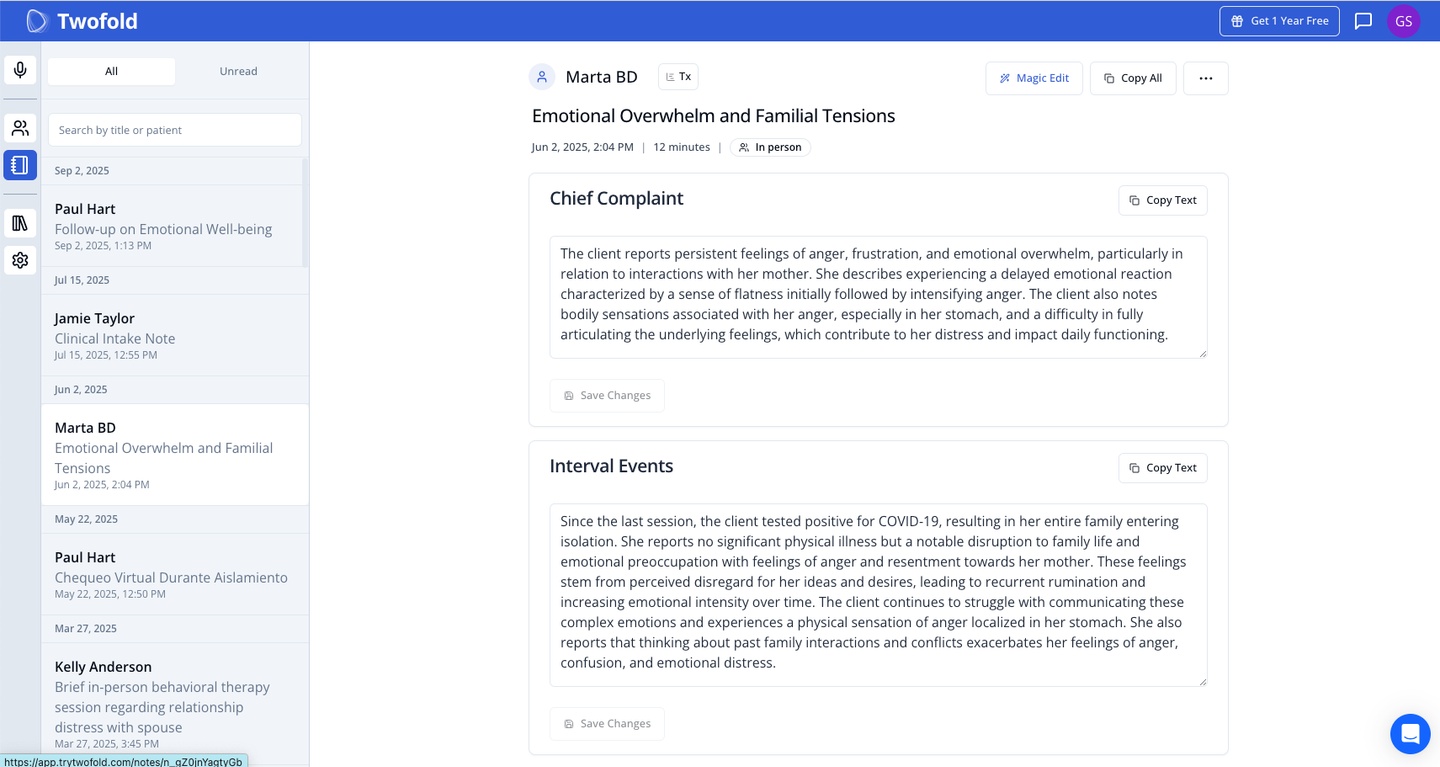
Task: Click the Chief Complaint heading
Action: (616, 198)
